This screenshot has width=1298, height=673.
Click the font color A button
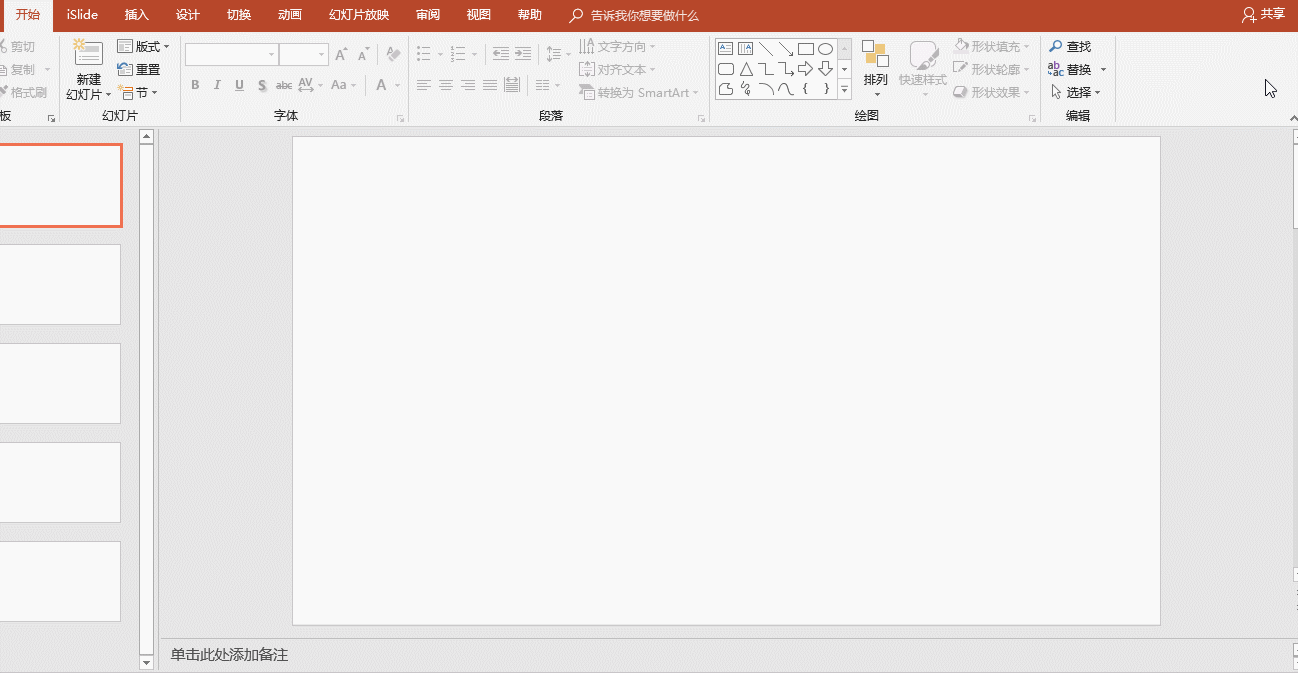(x=382, y=85)
